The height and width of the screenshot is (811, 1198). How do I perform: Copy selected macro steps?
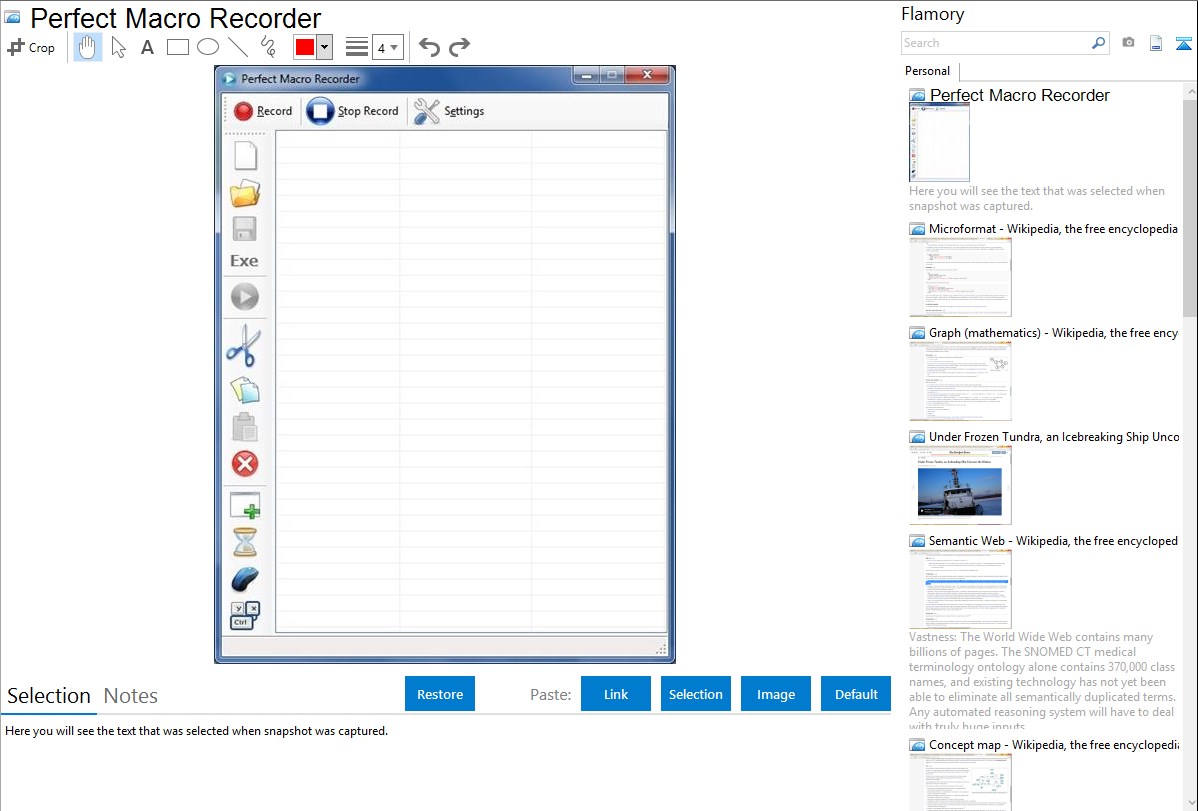pyautogui.click(x=245, y=390)
